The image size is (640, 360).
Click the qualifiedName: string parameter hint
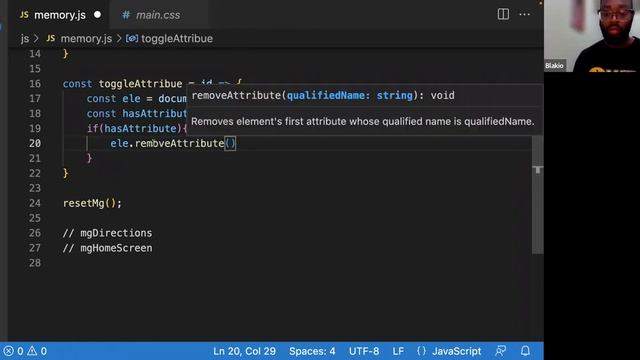click(x=350, y=96)
